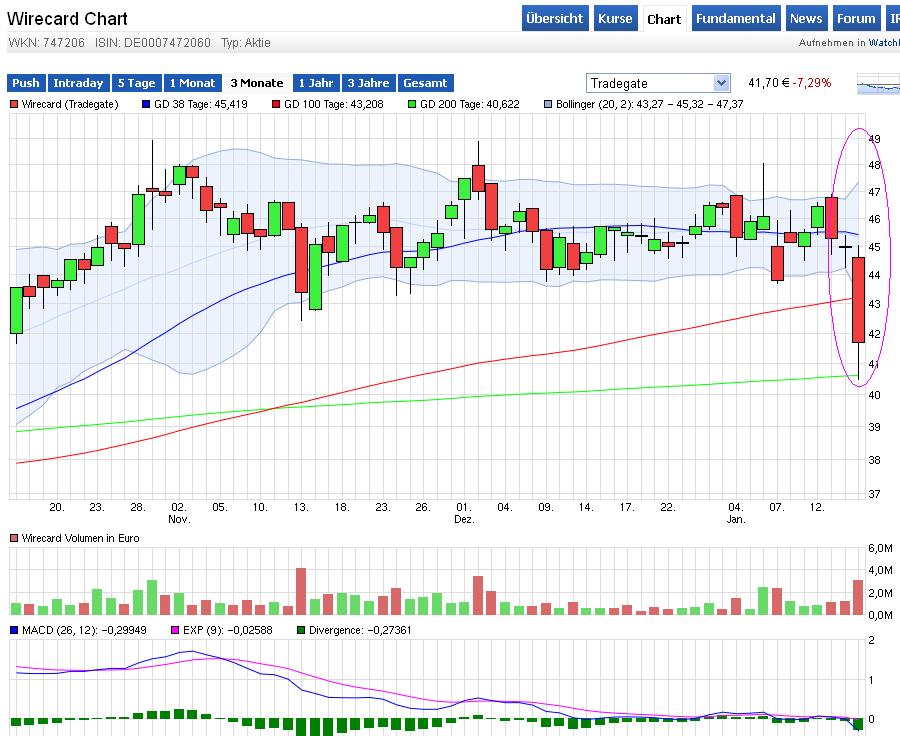900x736 pixels.
Task: Click the Aufnehmen in Watchlist link
Action: (x=849, y=42)
